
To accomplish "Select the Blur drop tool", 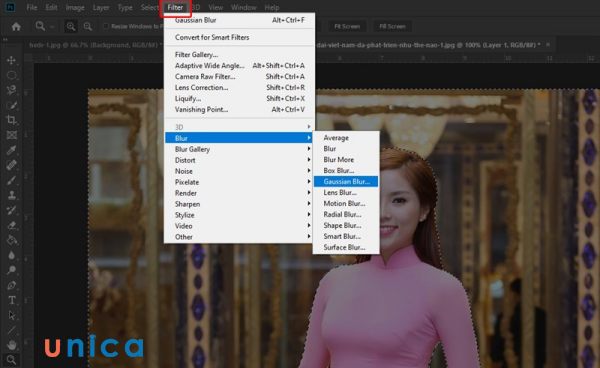I will click(11, 255).
